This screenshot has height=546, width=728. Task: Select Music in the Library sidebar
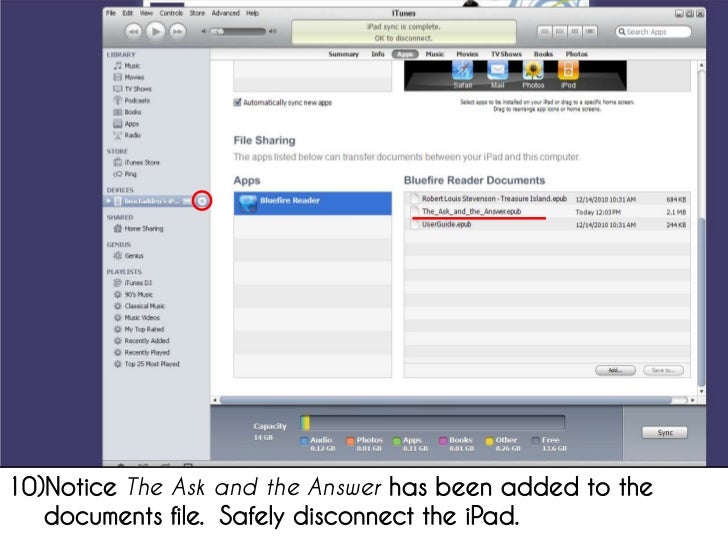pyautogui.click(x=127, y=66)
